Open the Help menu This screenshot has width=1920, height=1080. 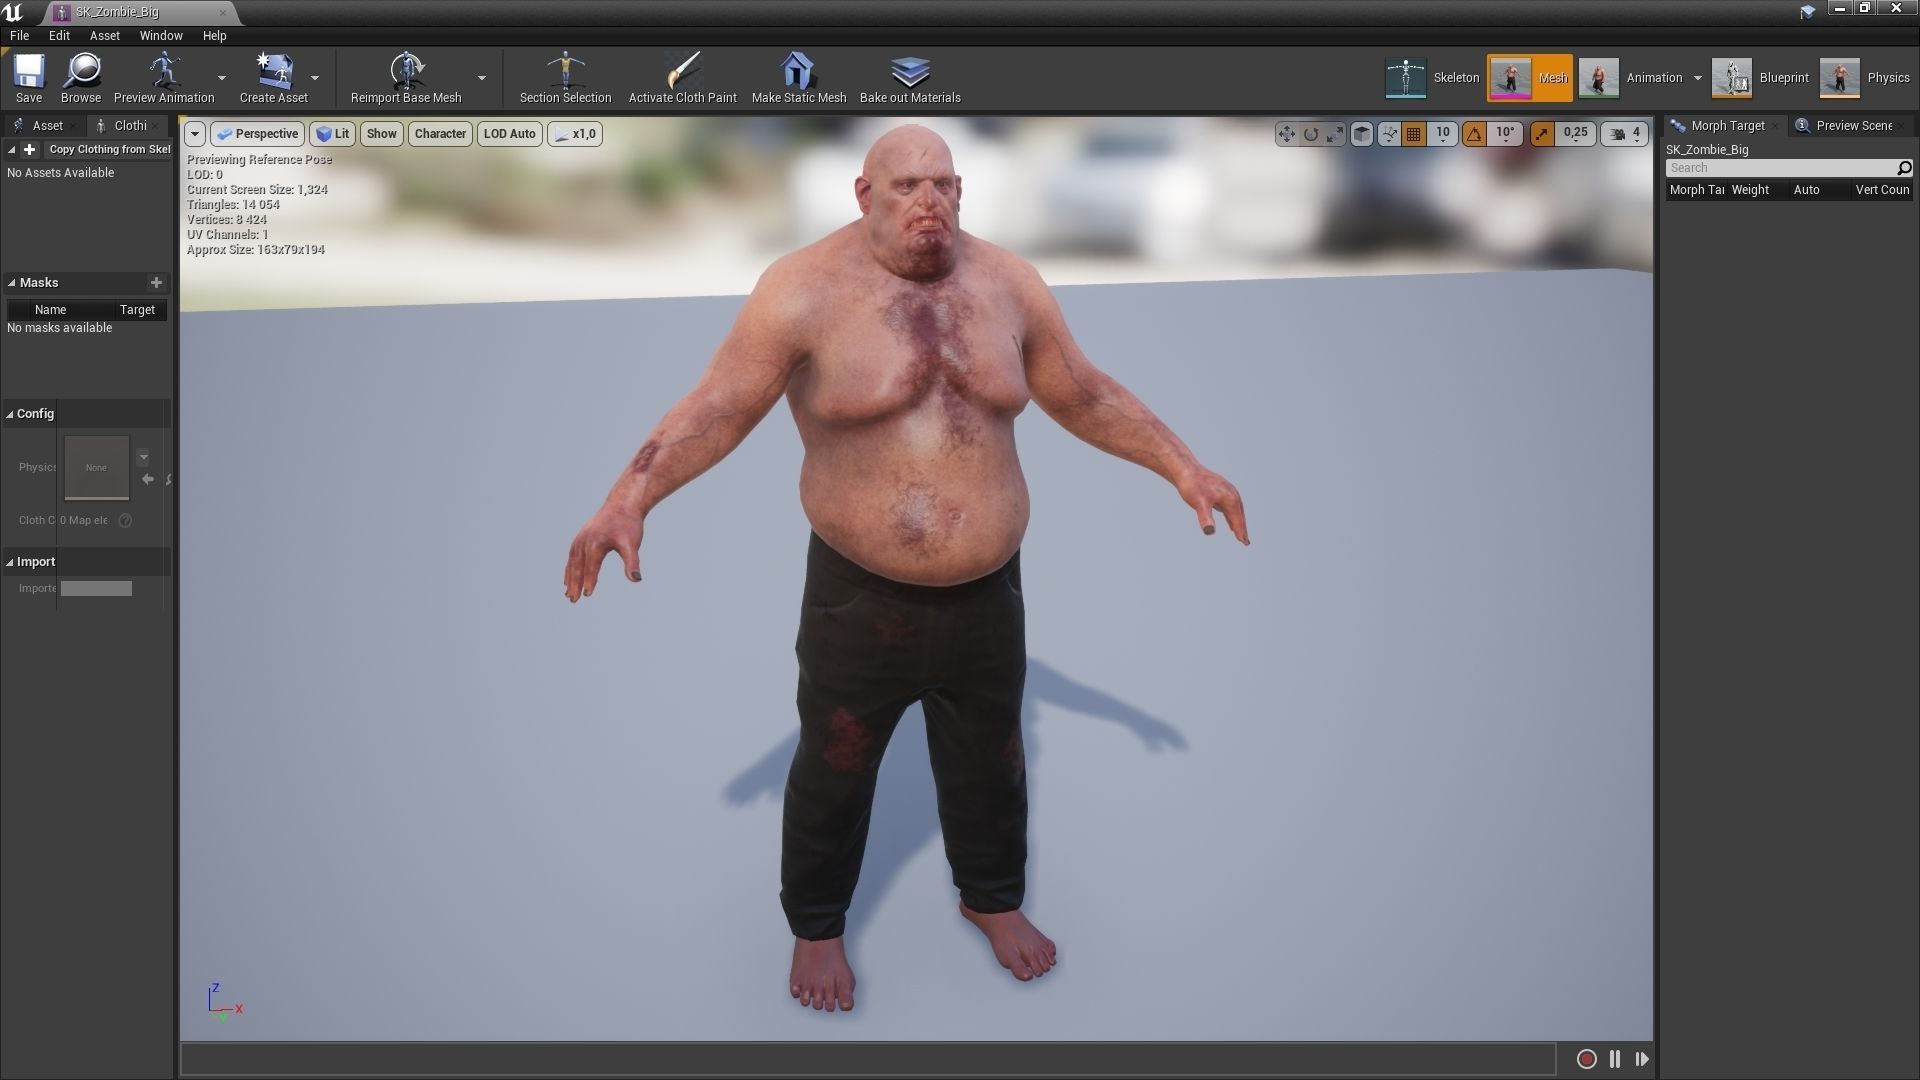(x=214, y=36)
